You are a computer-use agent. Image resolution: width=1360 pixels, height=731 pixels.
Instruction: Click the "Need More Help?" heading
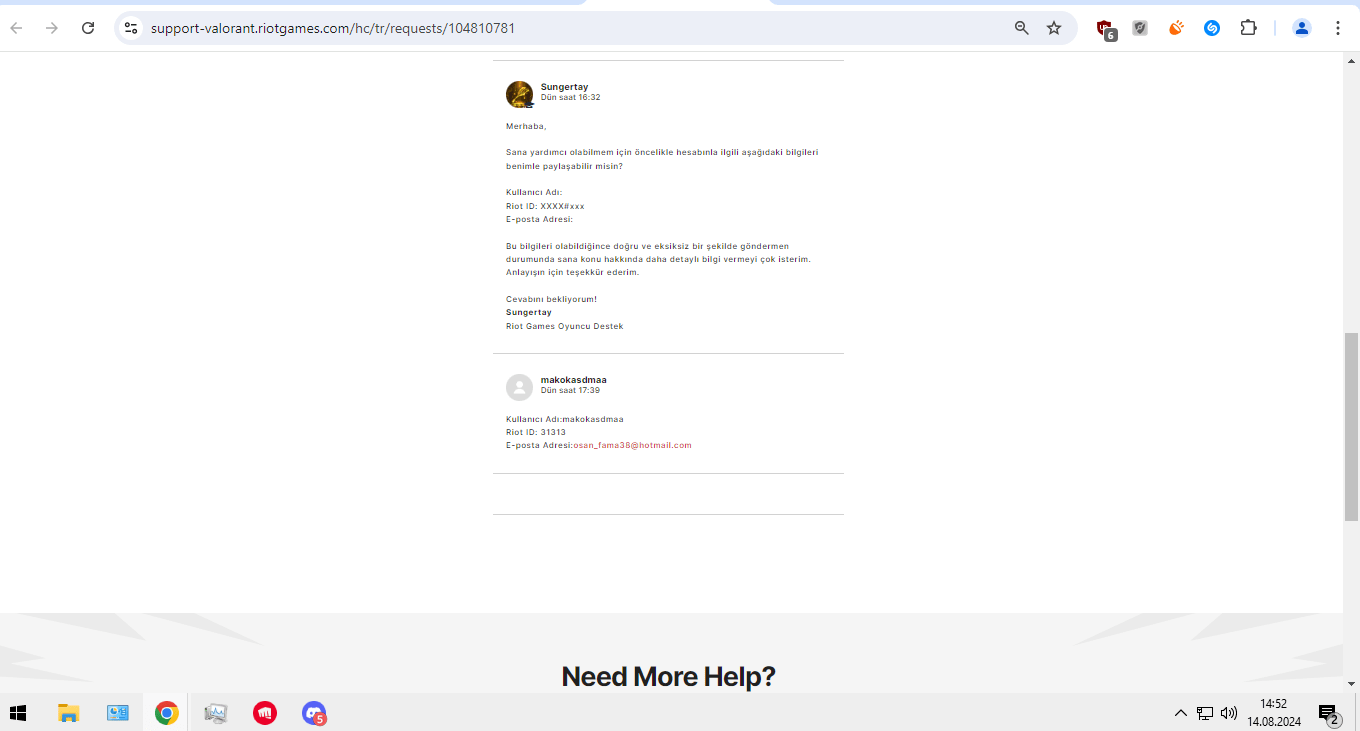668,677
